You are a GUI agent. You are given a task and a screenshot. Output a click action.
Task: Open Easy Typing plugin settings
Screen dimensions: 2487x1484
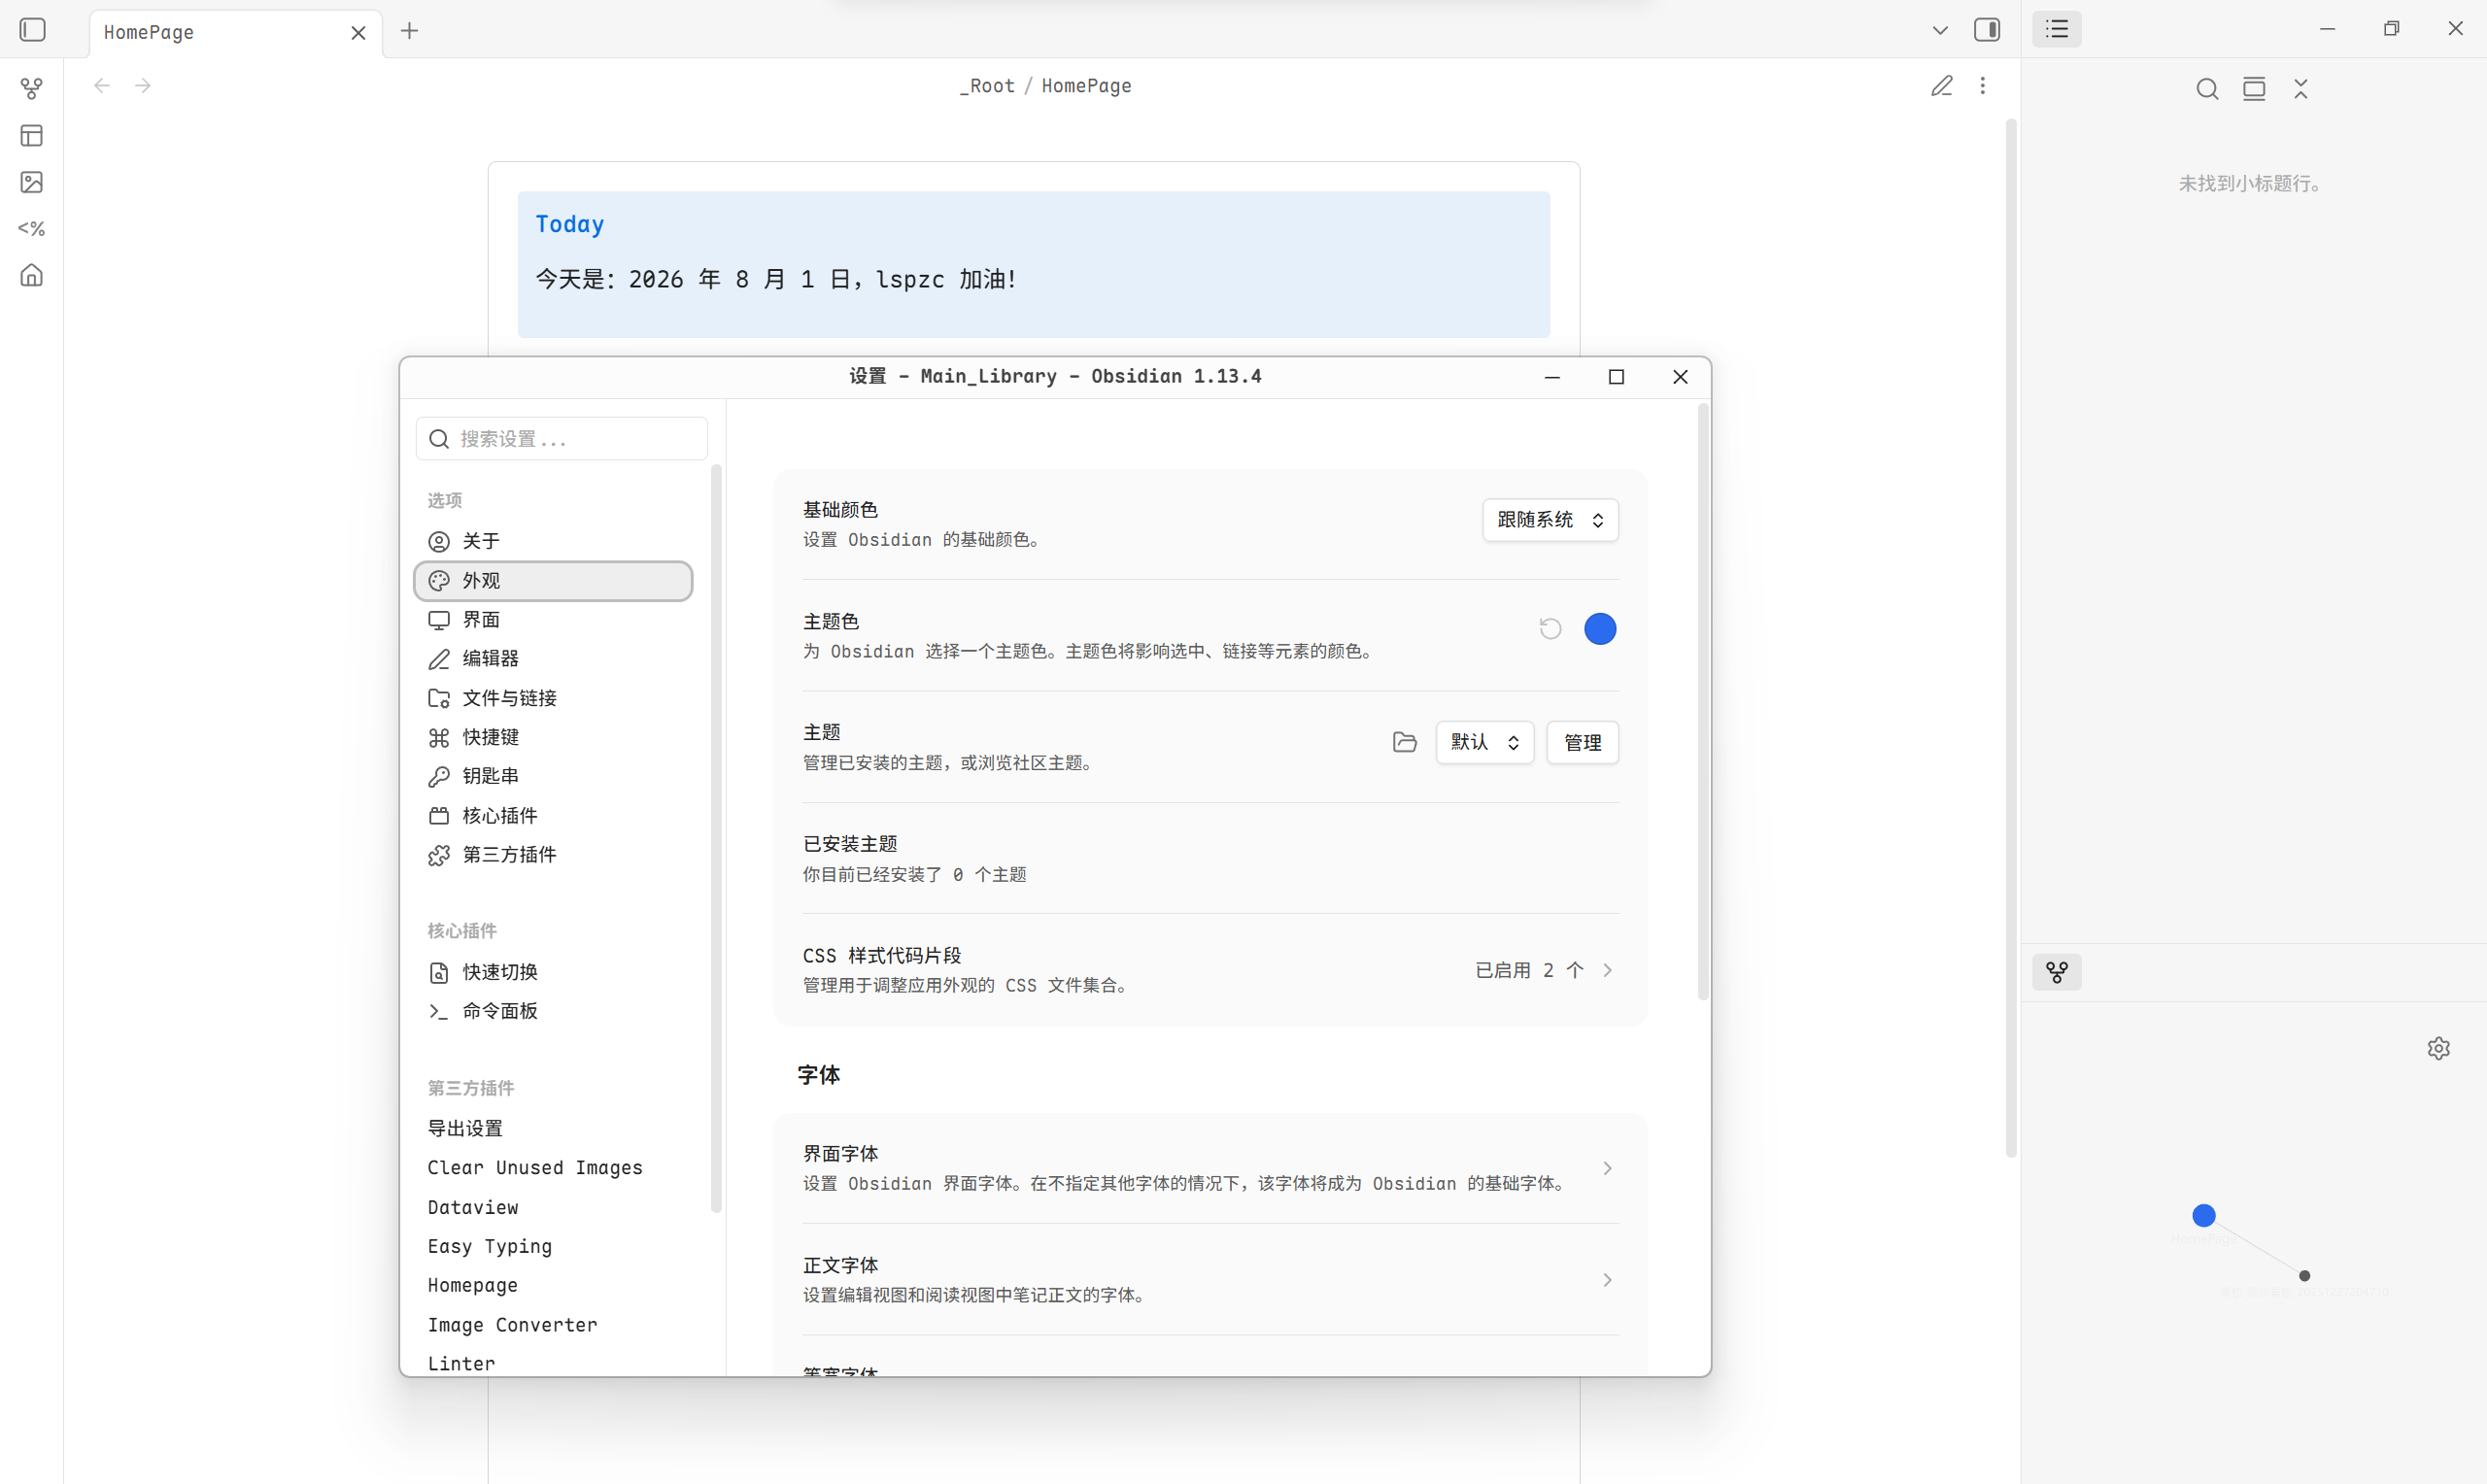553,1246
